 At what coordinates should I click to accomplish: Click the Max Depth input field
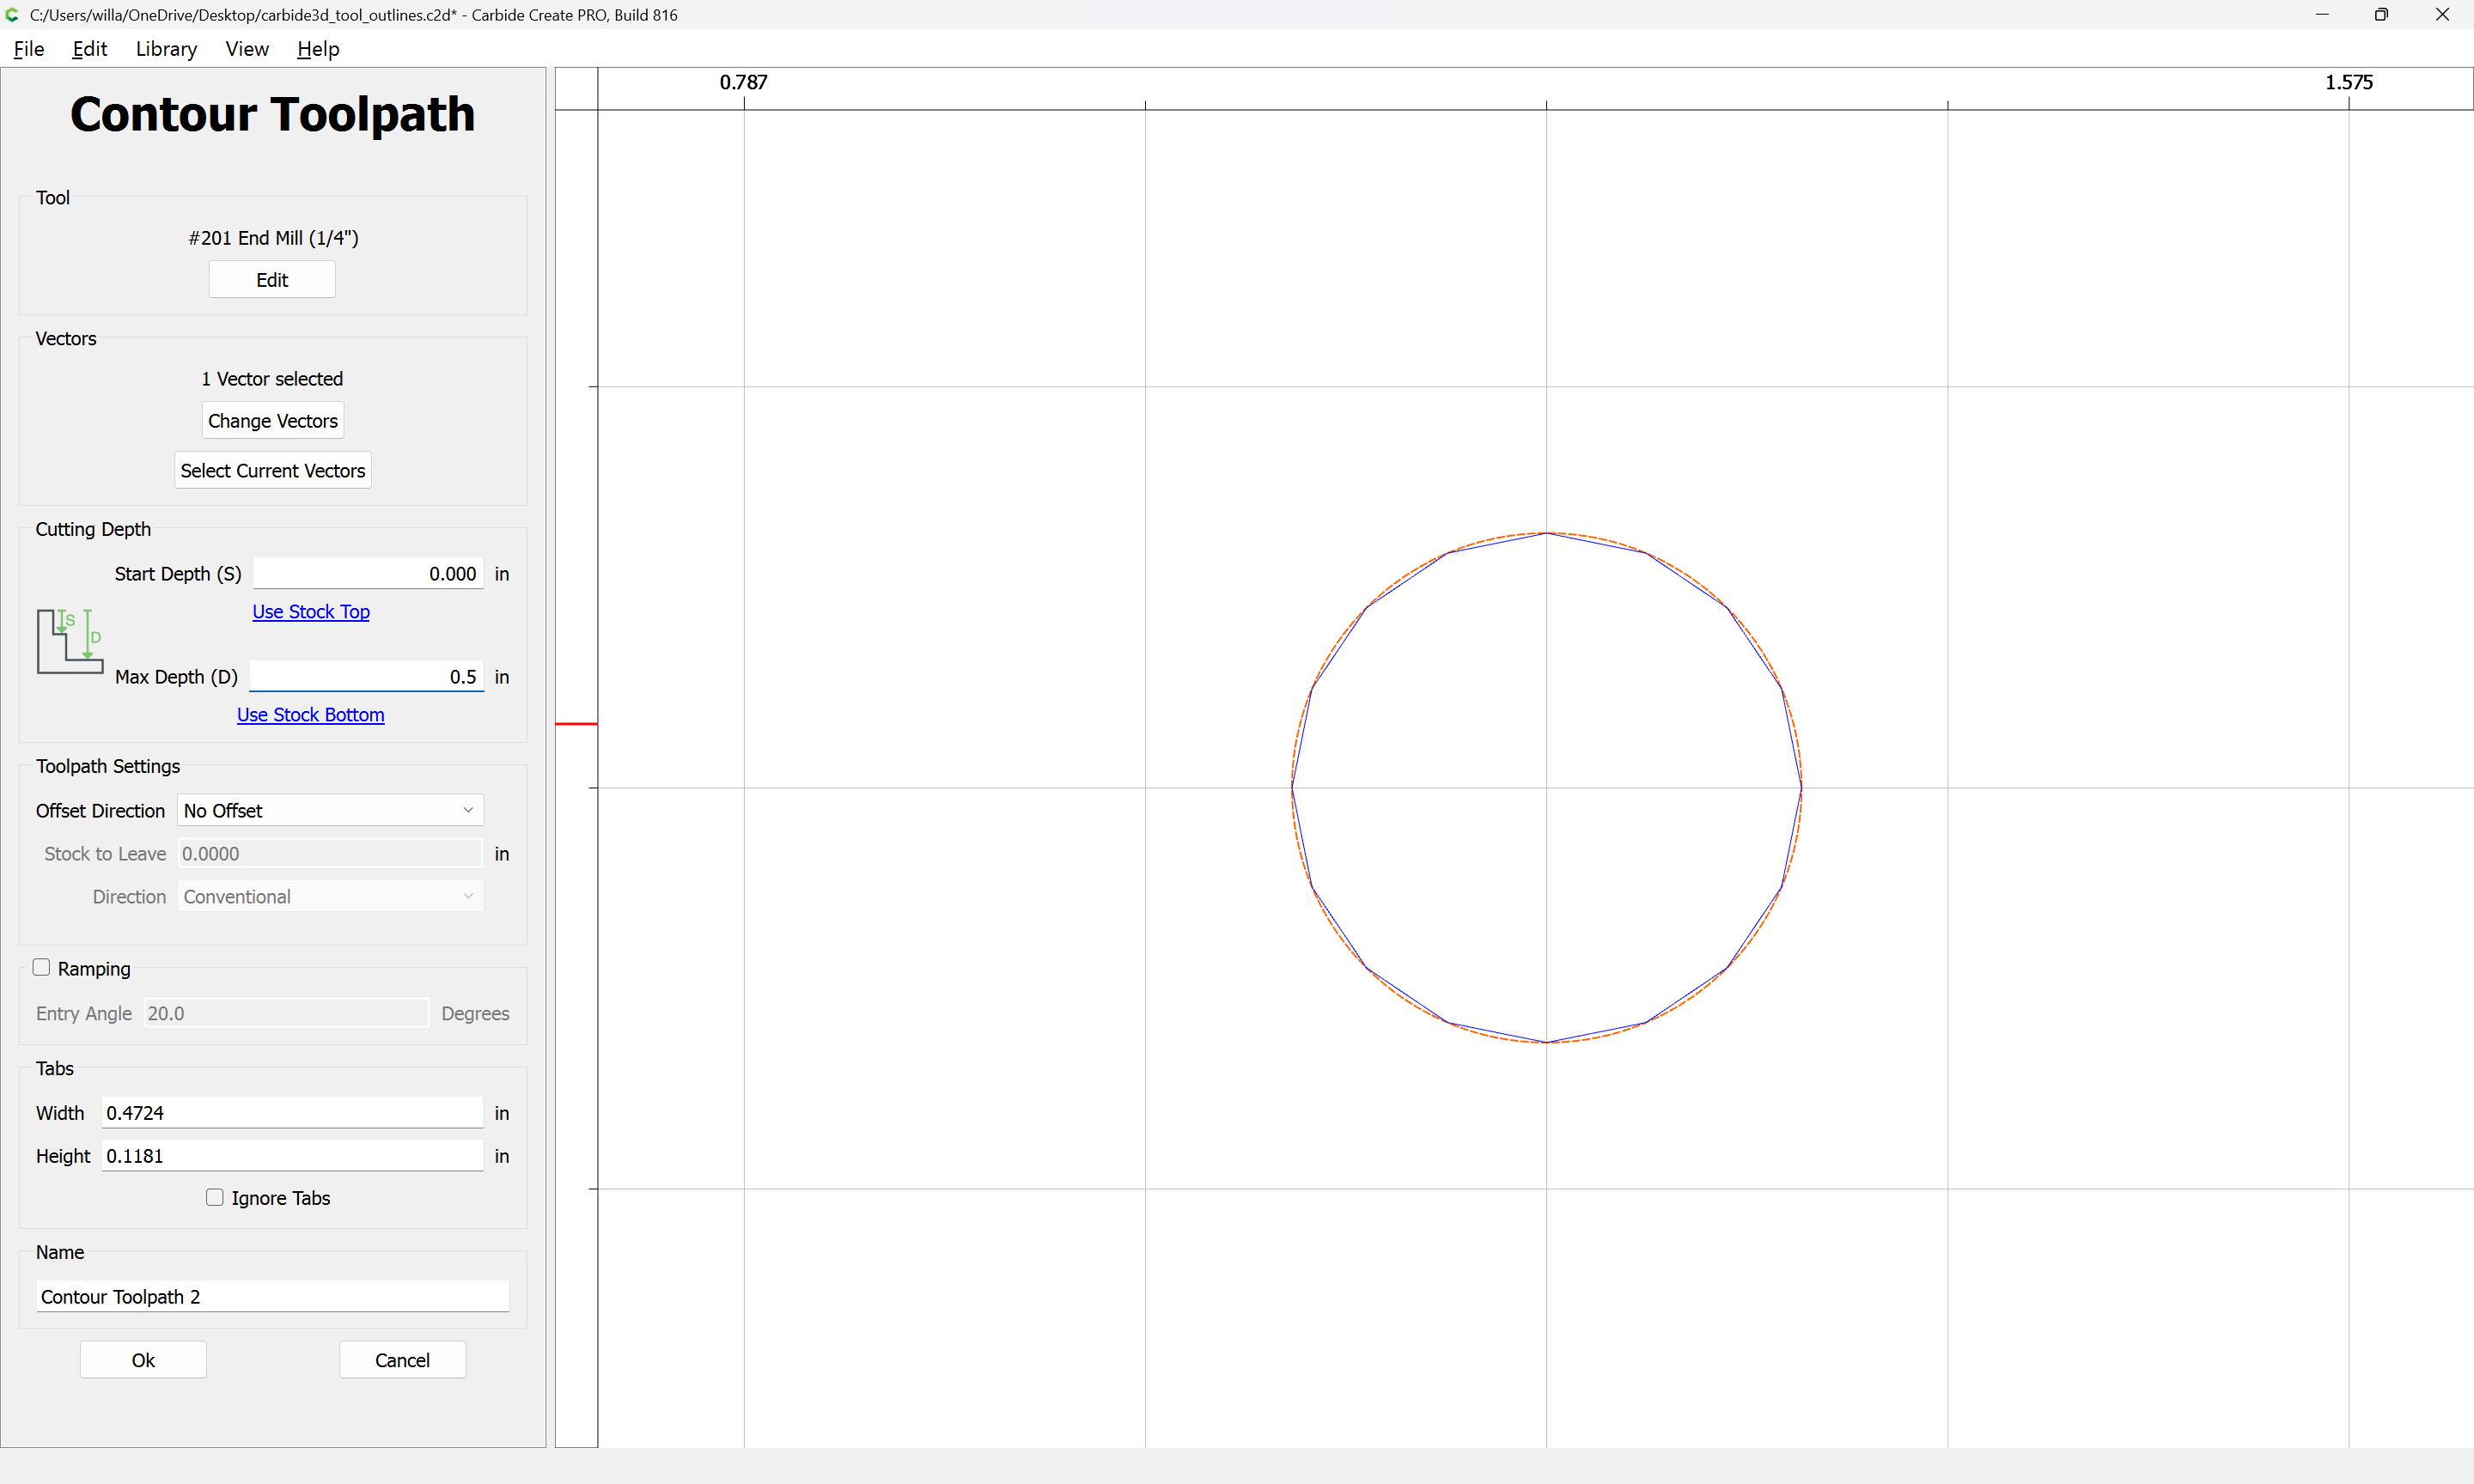(x=367, y=676)
